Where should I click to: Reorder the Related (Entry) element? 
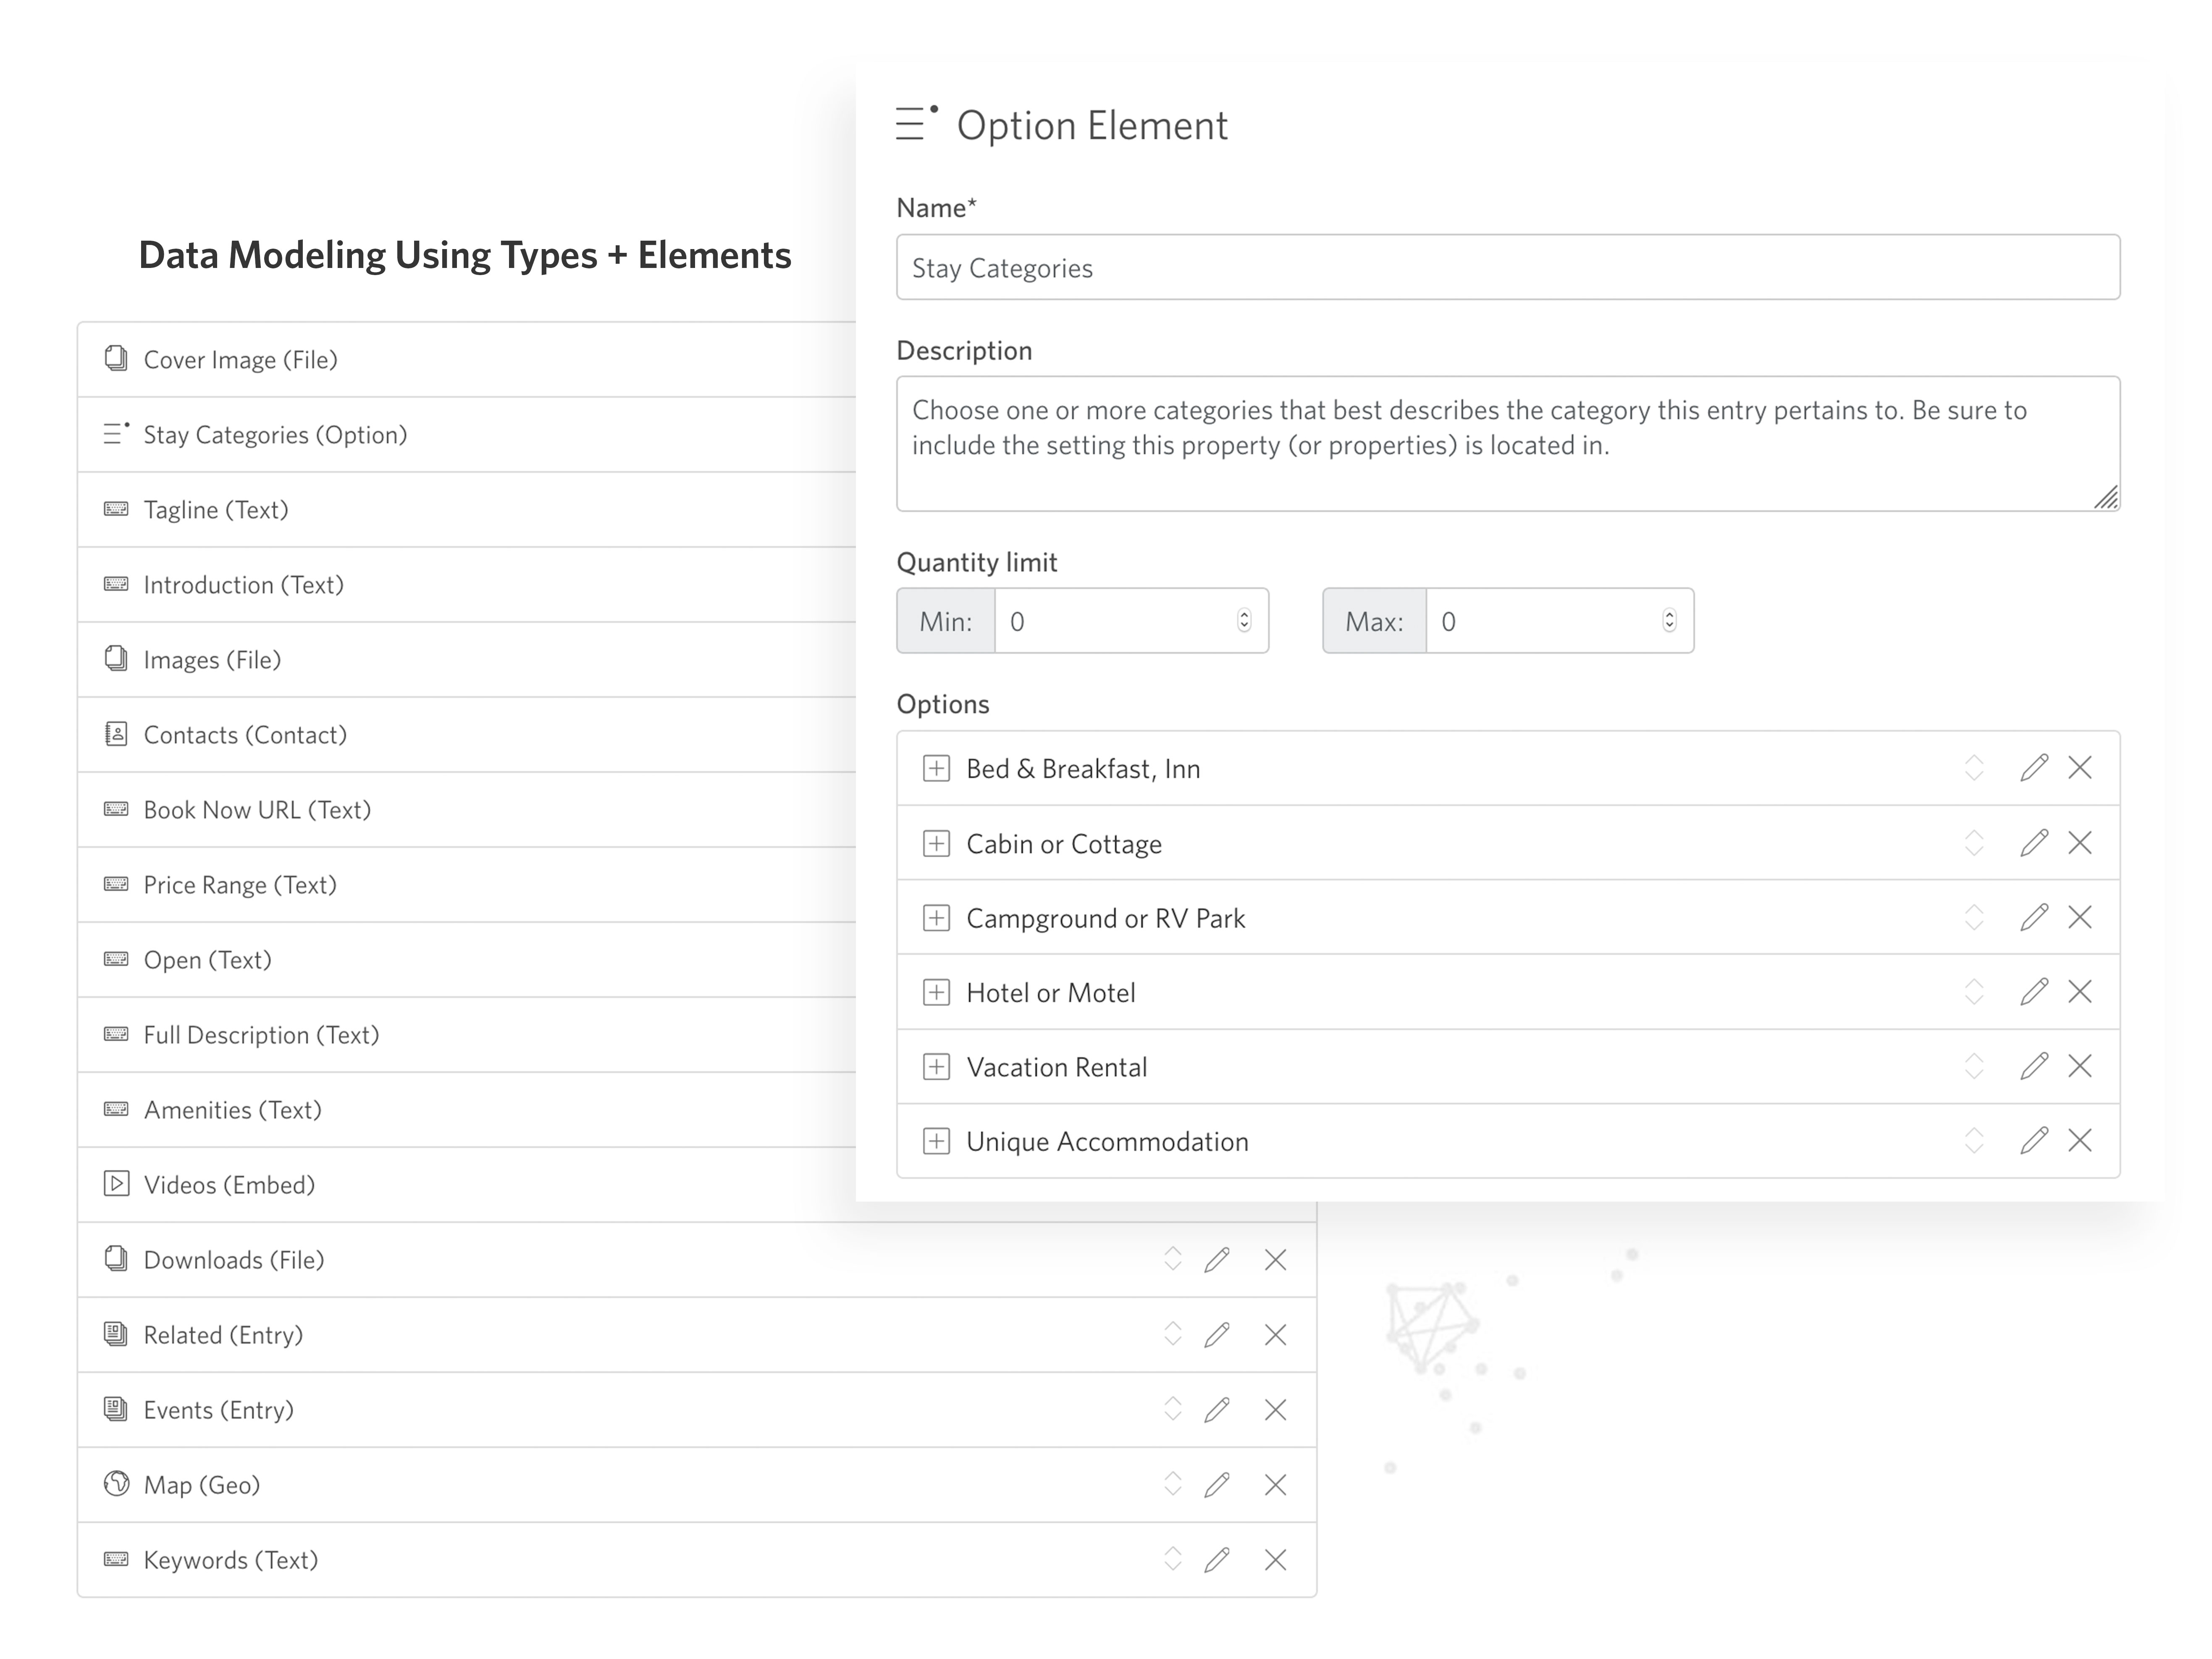point(1173,1334)
